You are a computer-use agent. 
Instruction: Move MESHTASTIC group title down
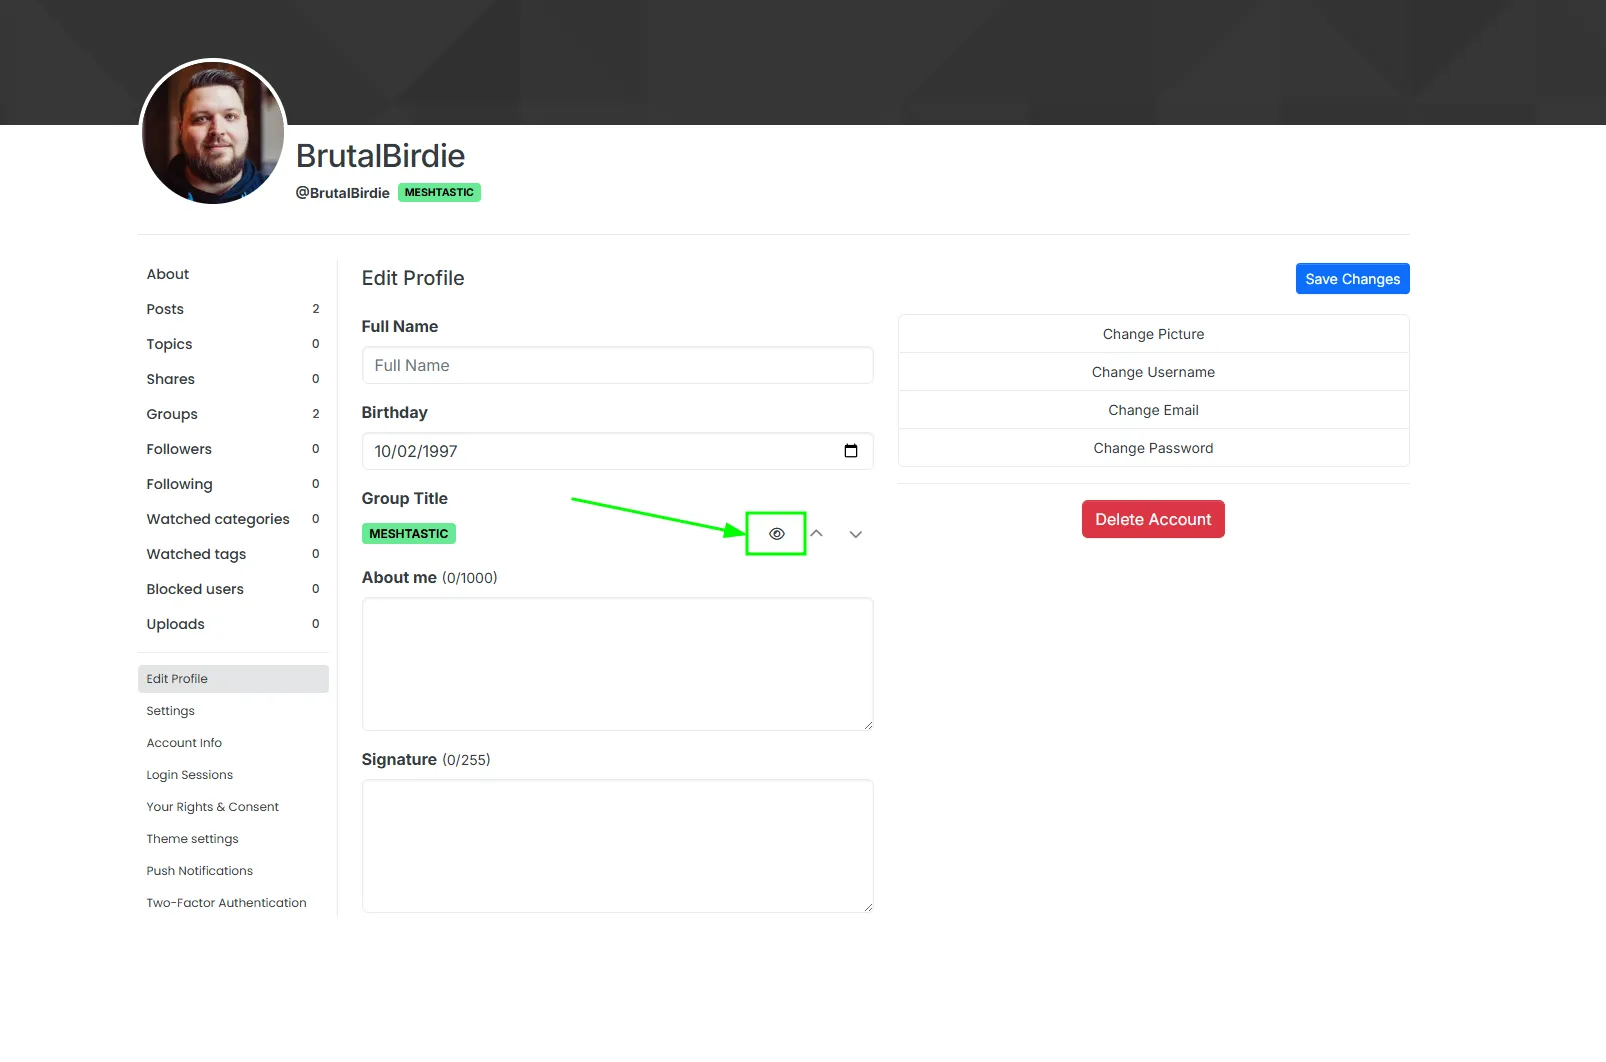[x=855, y=534]
